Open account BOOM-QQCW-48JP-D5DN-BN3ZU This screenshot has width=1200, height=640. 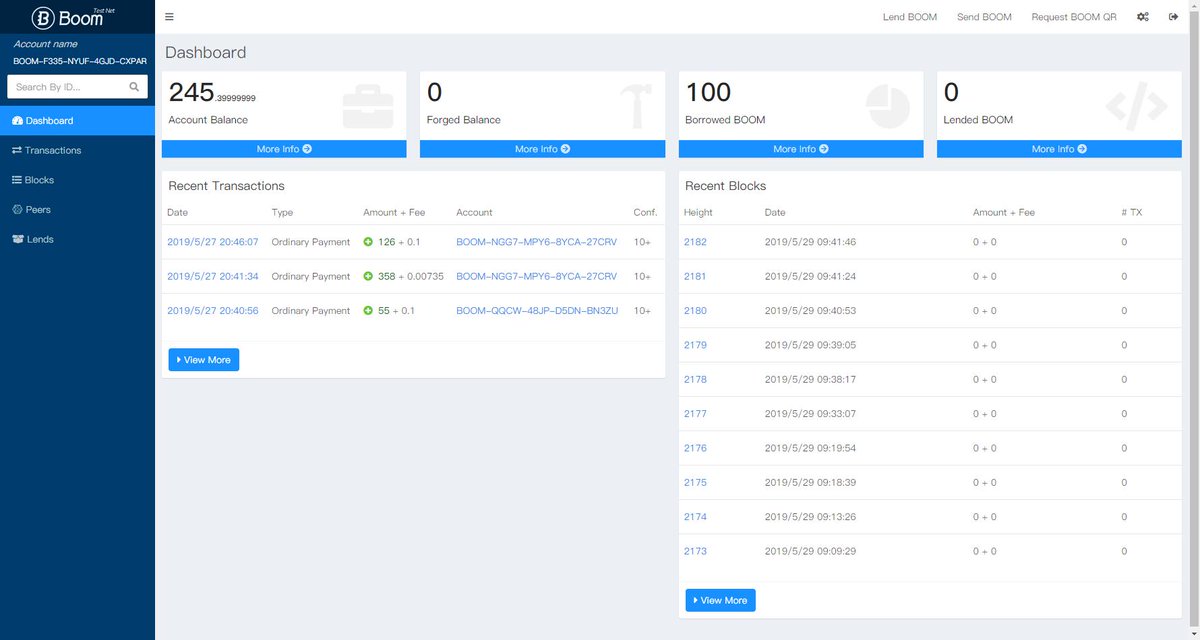[537, 311]
